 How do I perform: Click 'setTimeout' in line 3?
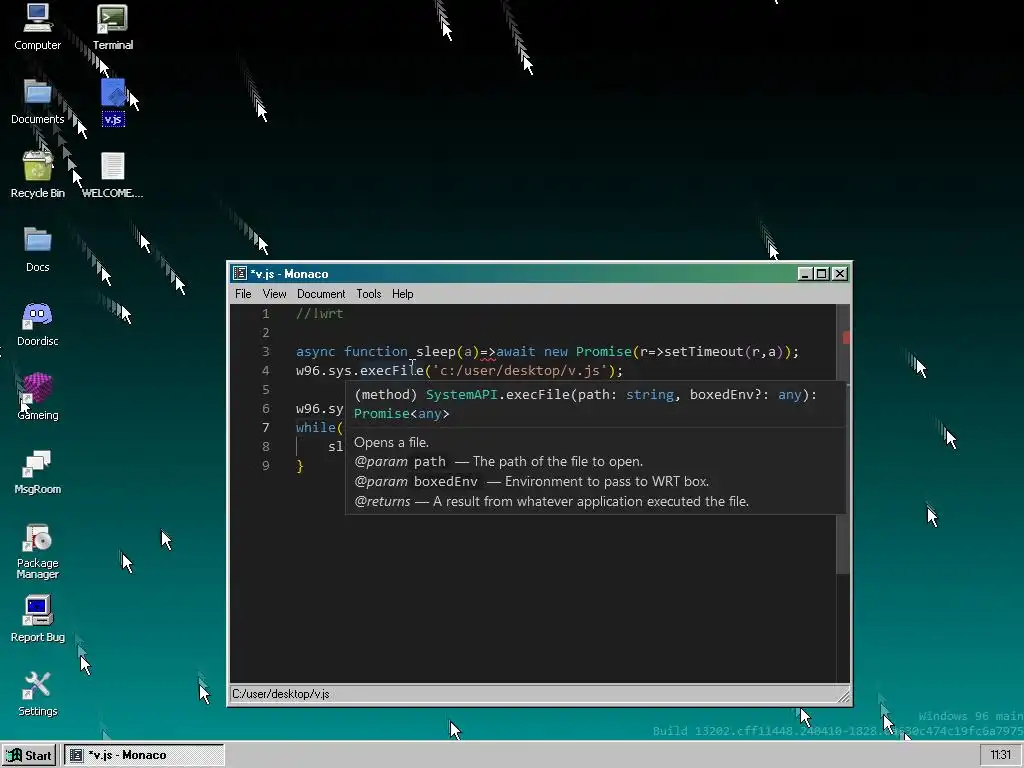point(704,351)
